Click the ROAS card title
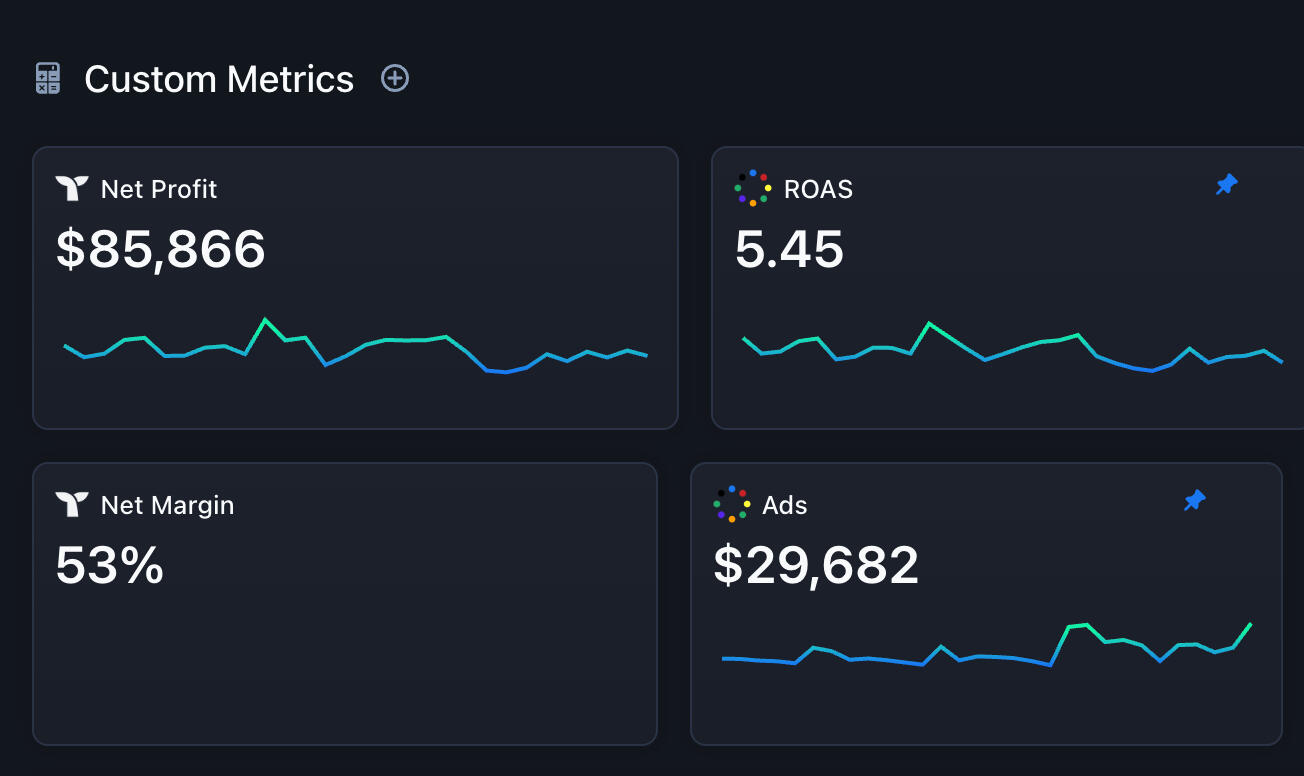Viewport: 1304px width, 776px height. point(818,189)
